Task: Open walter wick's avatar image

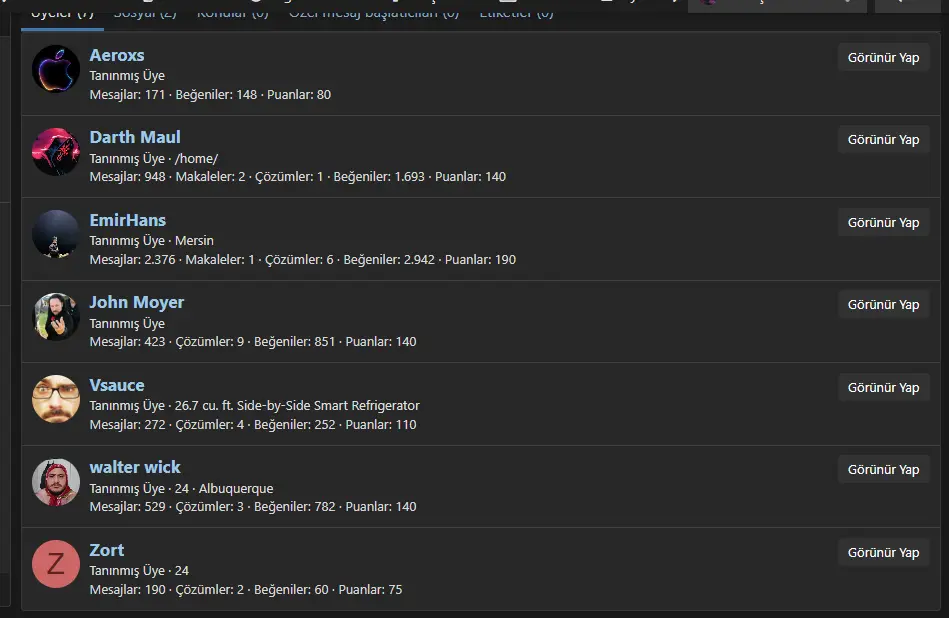Action: (56, 482)
